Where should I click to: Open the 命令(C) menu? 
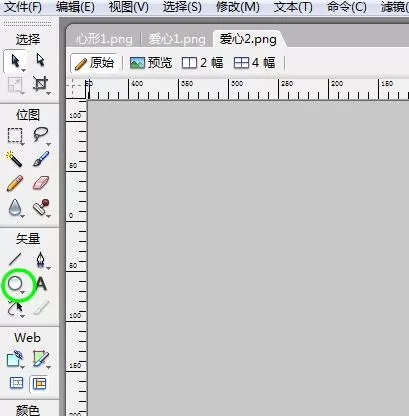pyautogui.click(x=347, y=7)
